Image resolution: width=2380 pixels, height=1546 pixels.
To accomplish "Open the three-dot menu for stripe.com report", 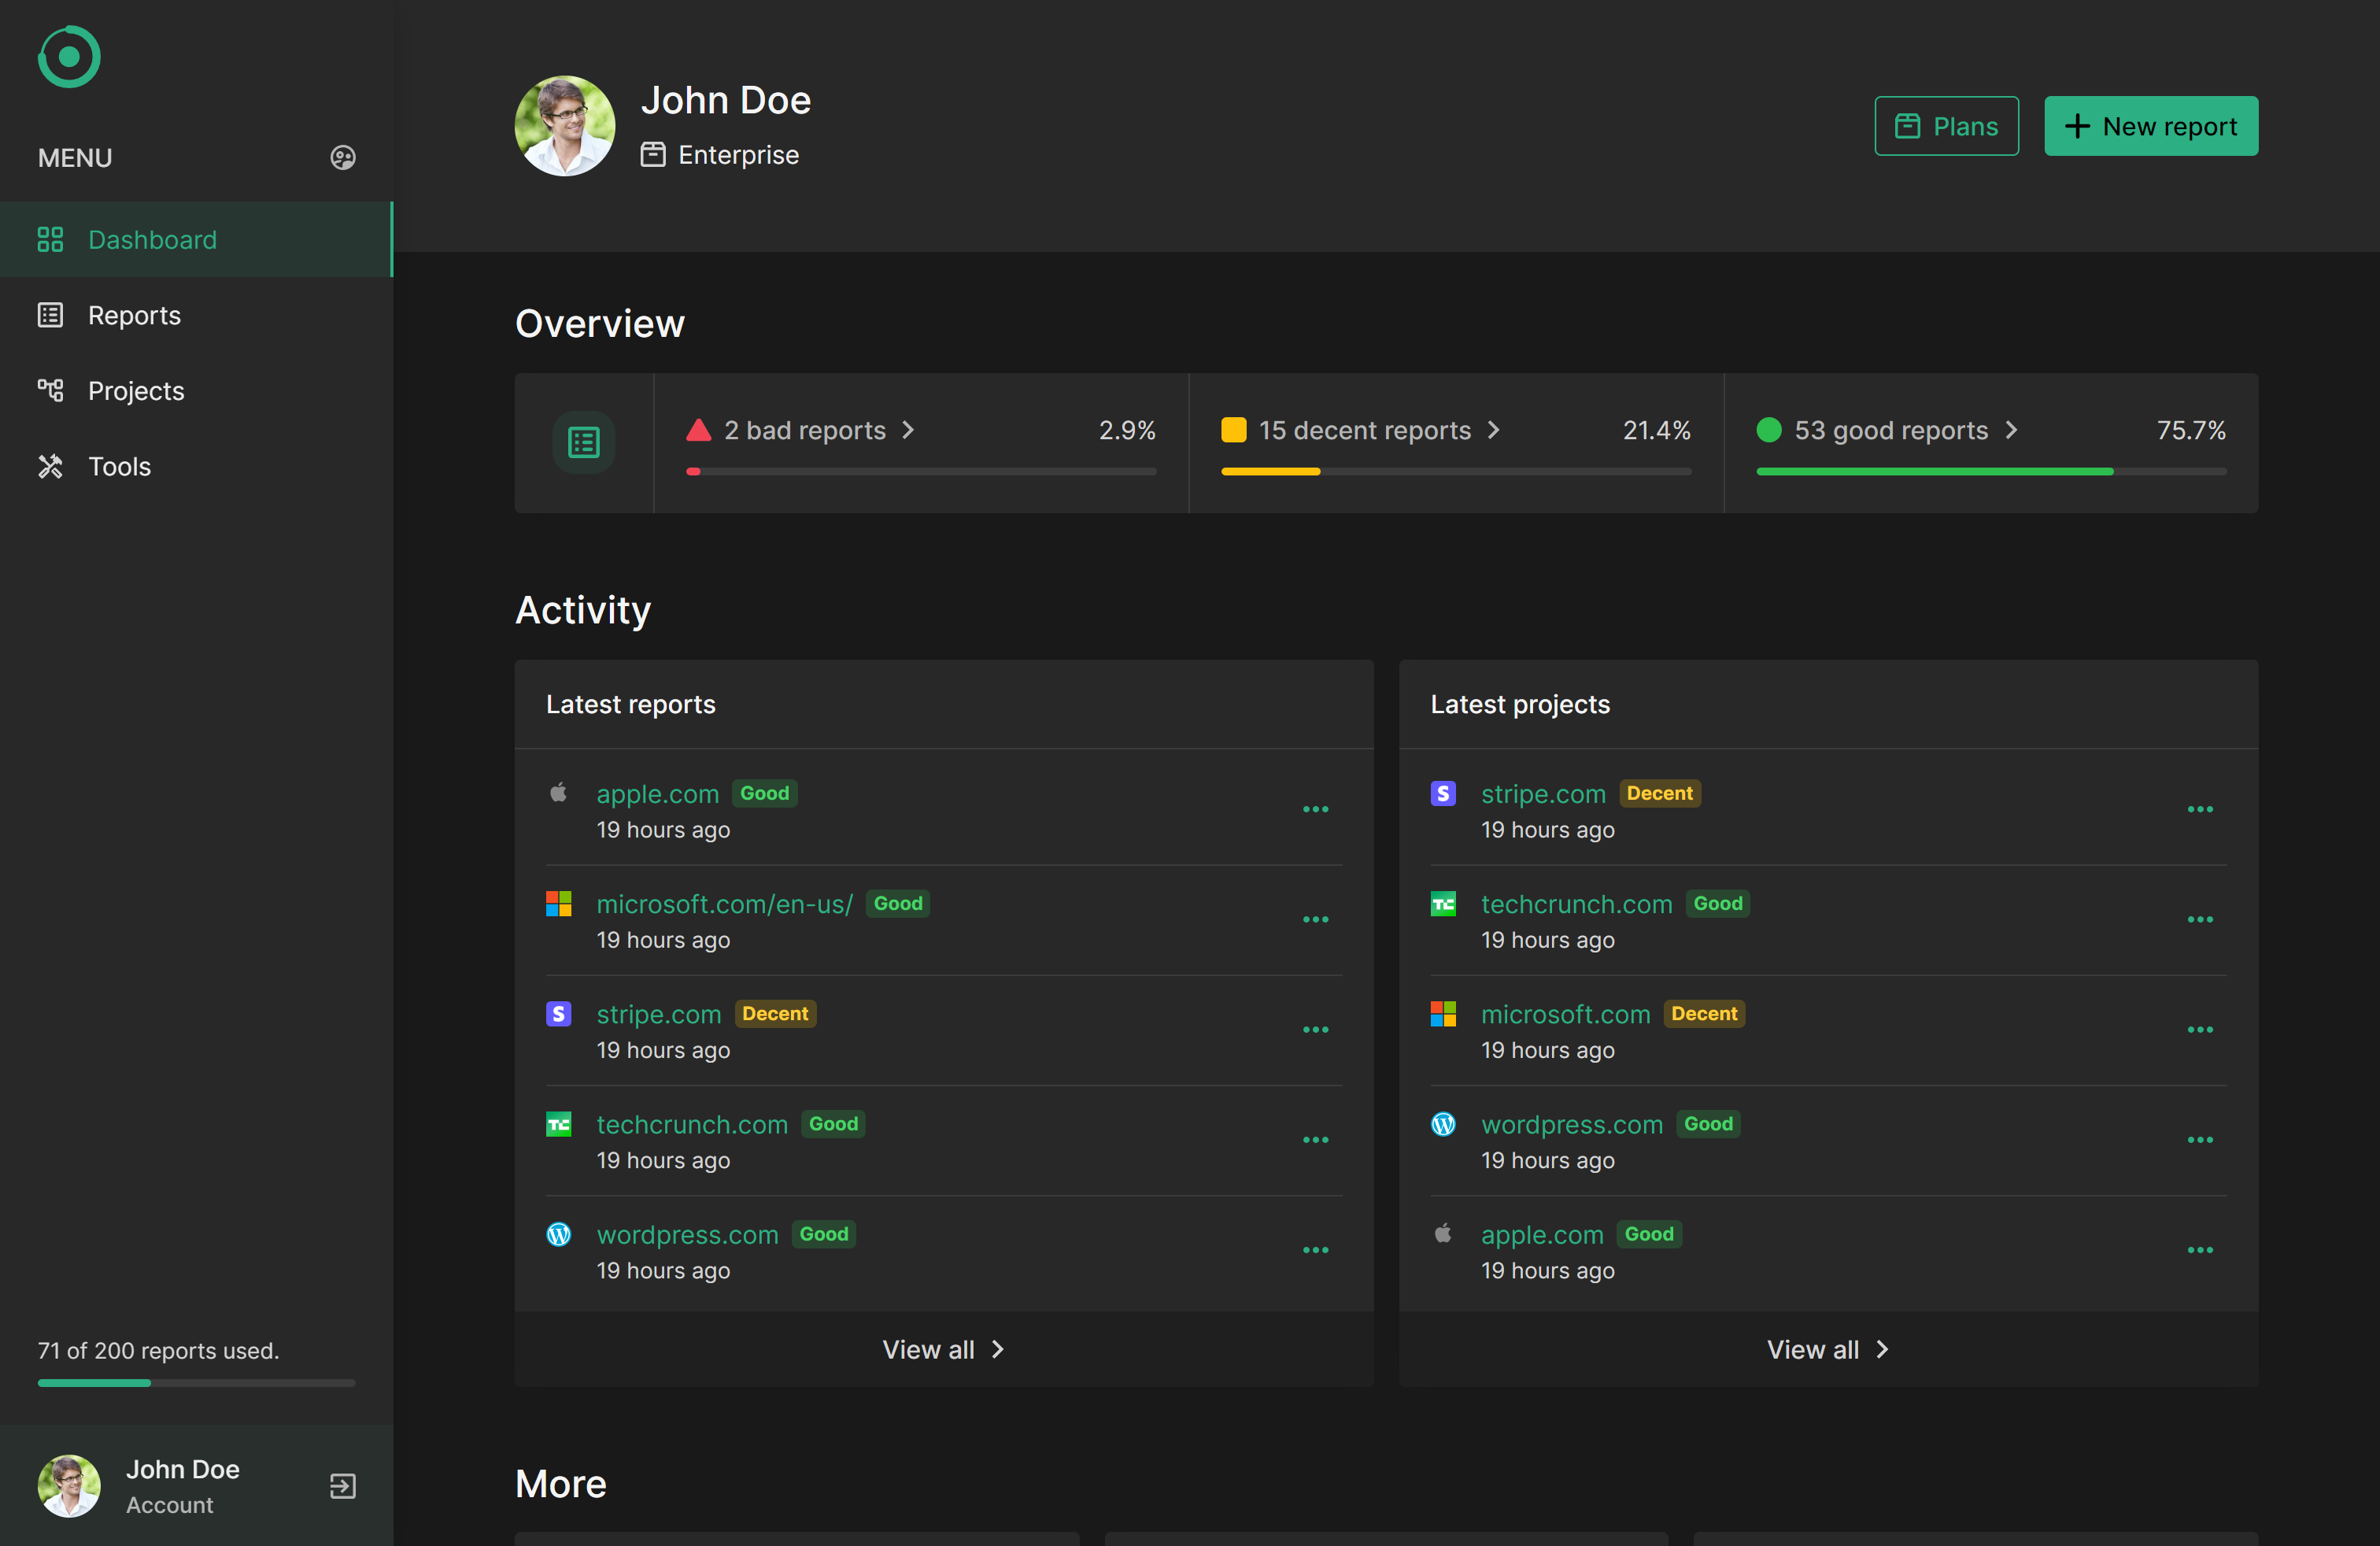I will pyautogui.click(x=1316, y=1029).
